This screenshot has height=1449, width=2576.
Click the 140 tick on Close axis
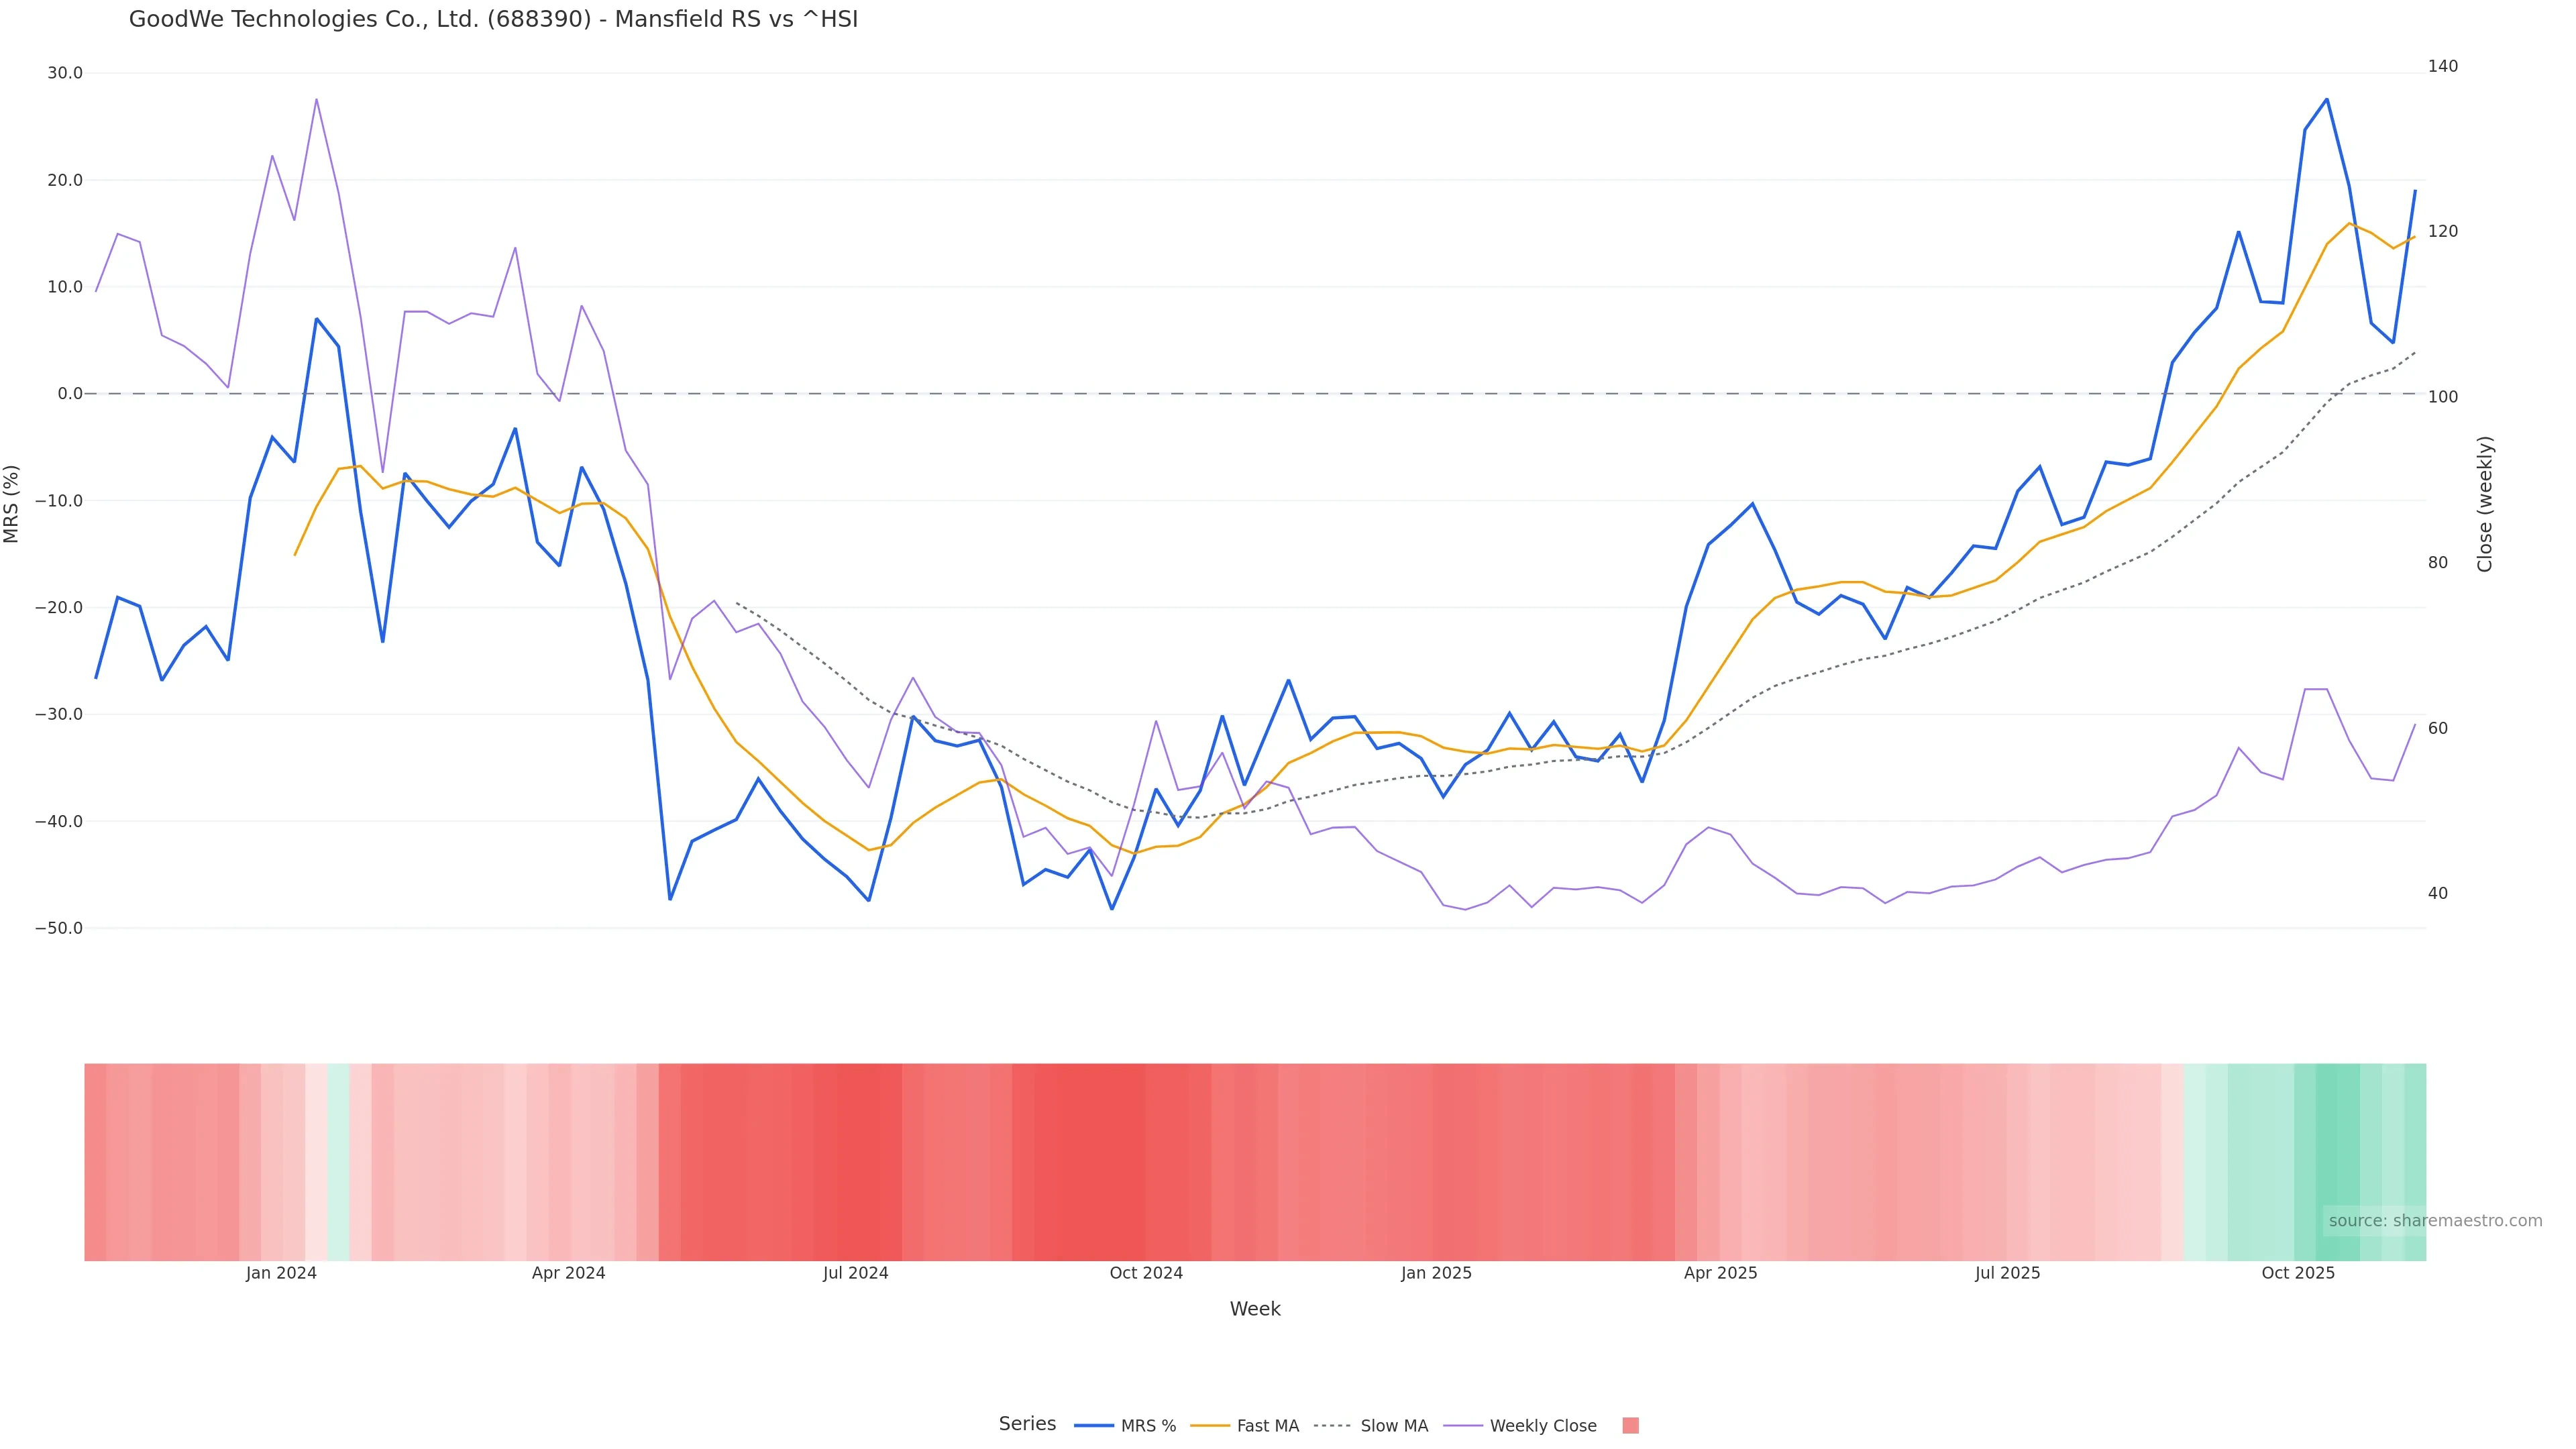click(x=2442, y=66)
